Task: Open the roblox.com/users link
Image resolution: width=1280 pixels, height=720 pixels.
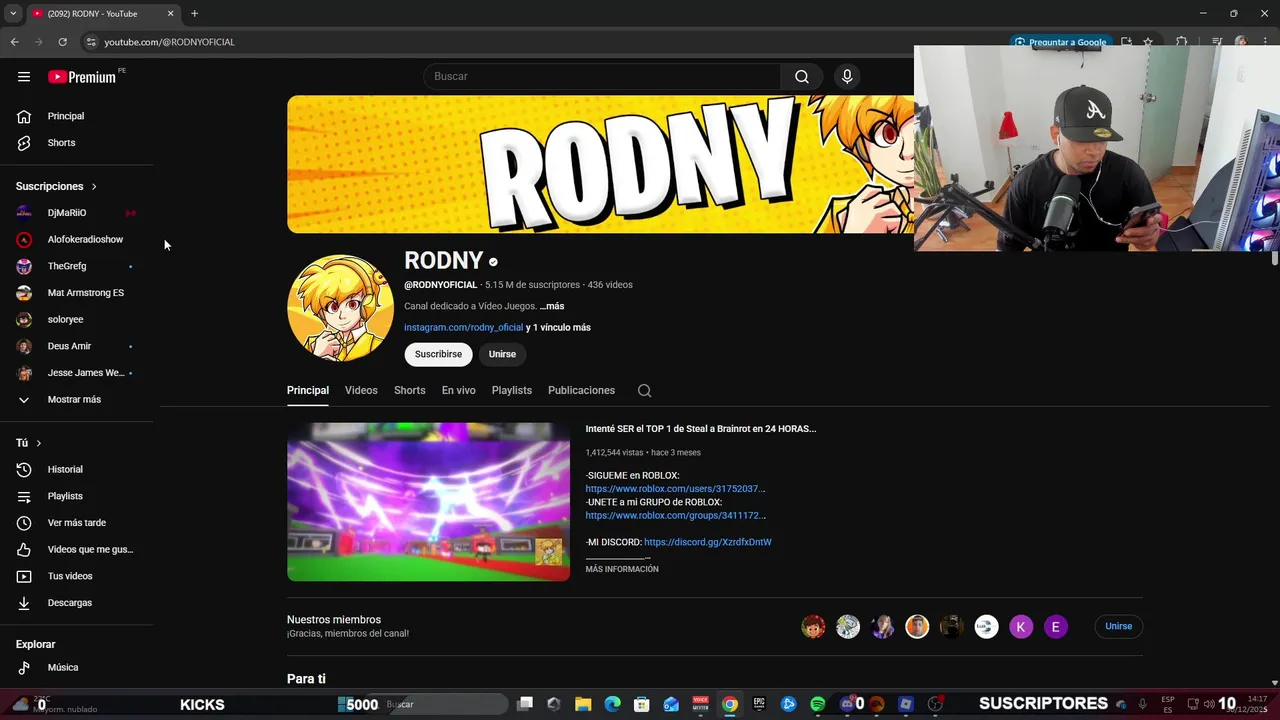Action: click(675, 489)
